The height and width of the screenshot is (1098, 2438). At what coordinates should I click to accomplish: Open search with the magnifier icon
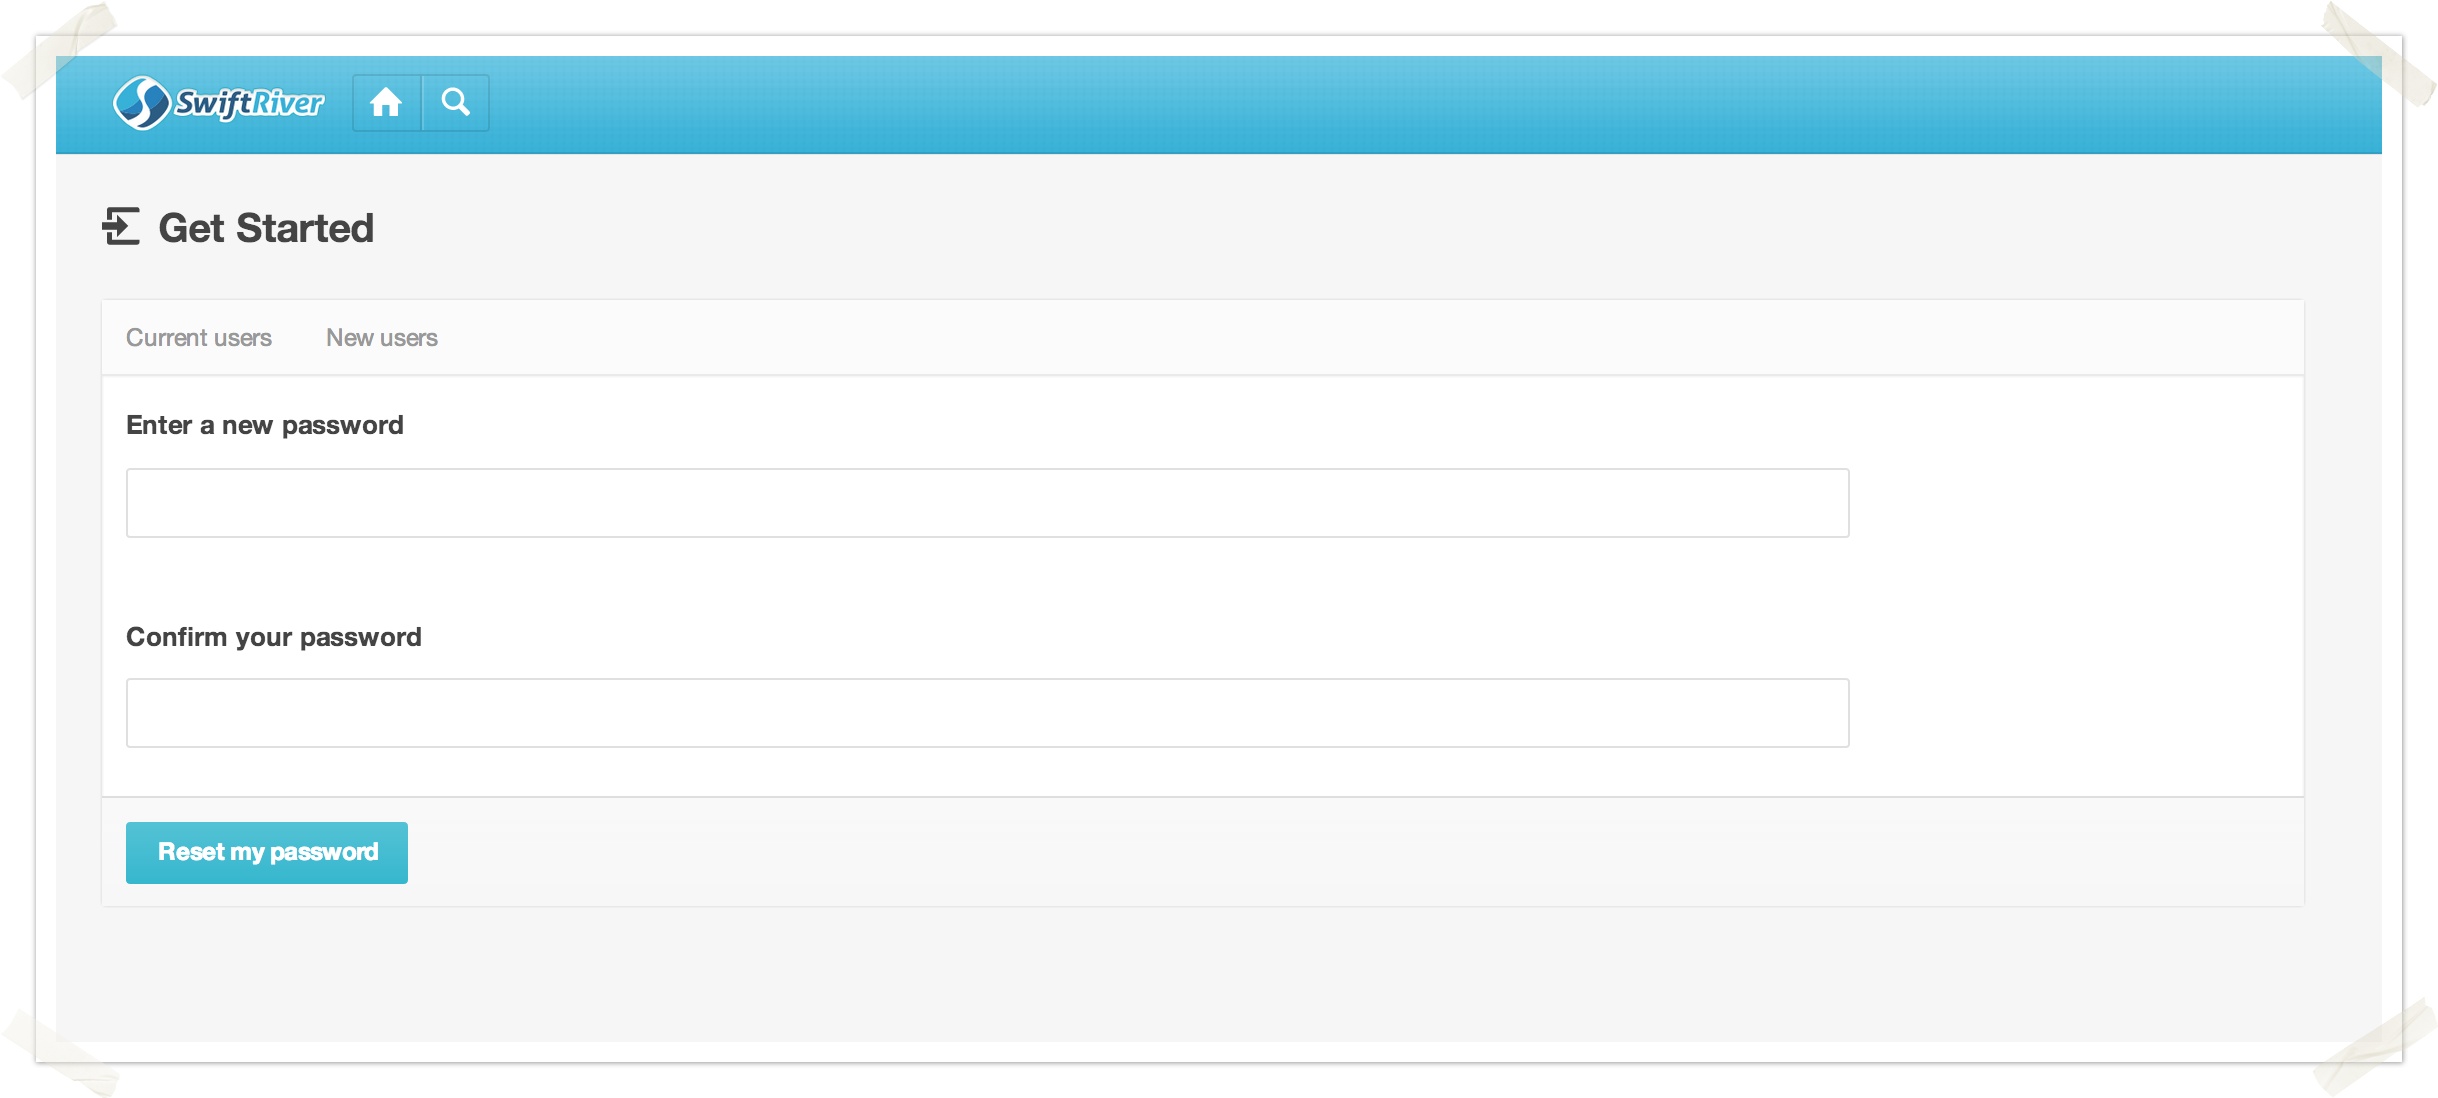tap(456, 102)
